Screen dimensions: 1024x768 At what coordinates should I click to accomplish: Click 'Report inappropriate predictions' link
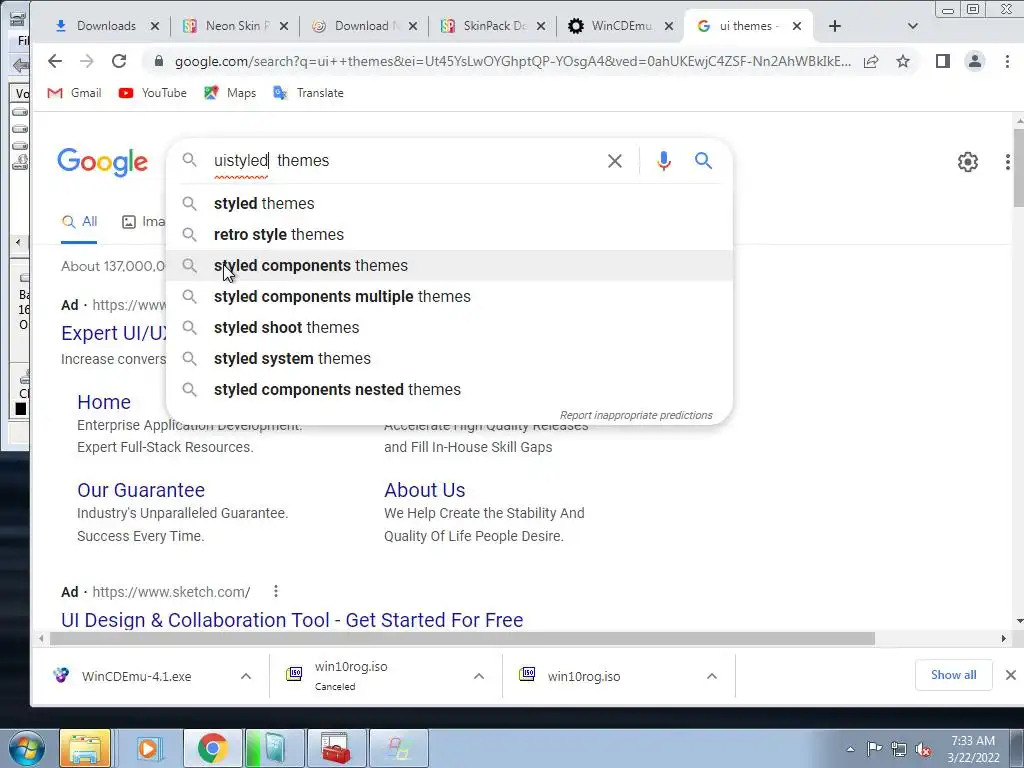(636, 415)
